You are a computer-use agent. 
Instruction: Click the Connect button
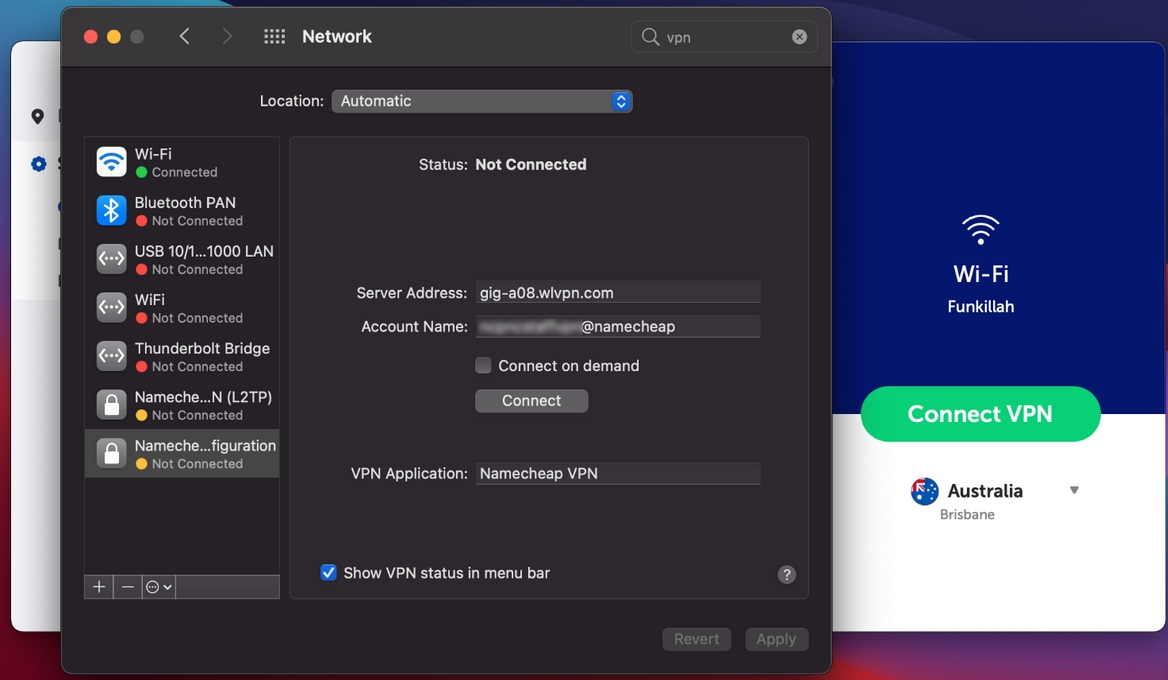coord(532,401)
